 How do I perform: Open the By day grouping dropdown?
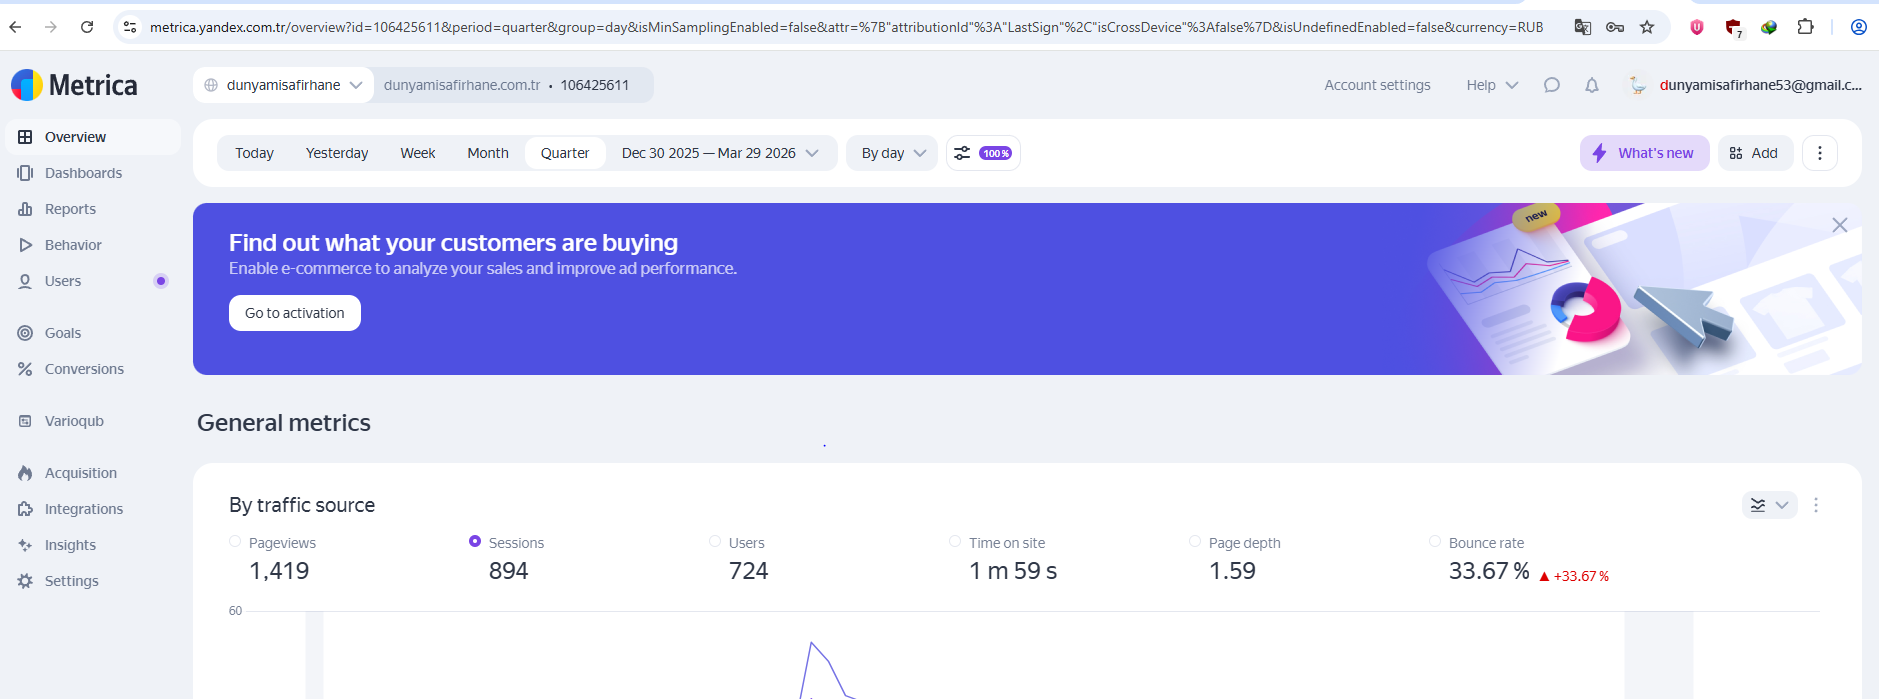point(892,153)
